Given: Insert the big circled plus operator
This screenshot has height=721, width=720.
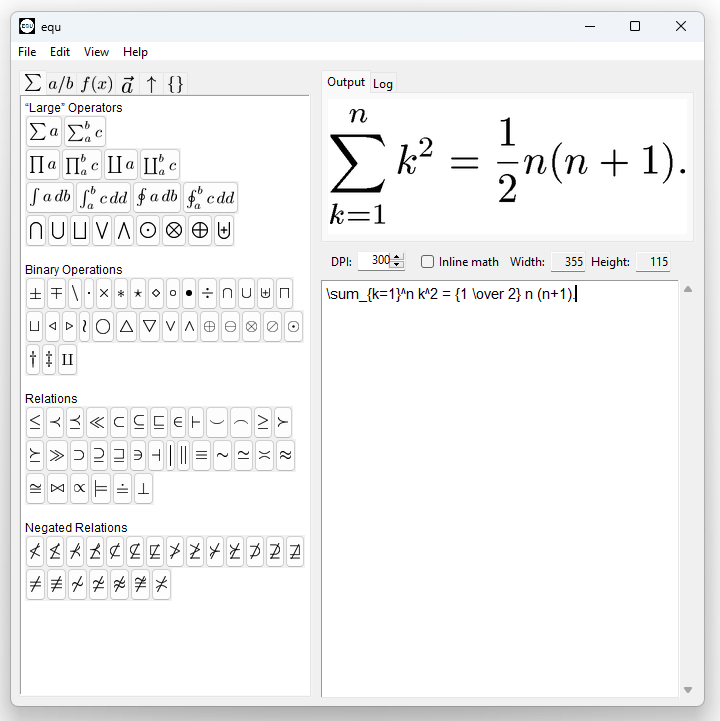Looking at the screenshot, I should click(x=200, y=230).
